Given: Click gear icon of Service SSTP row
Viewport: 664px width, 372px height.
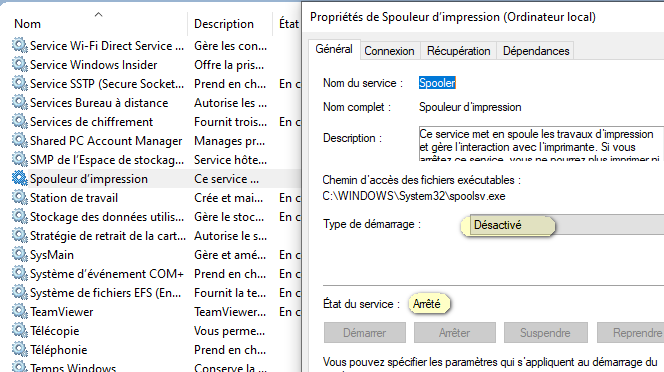Looking at the screenshot, I should (x=19, y=83).
